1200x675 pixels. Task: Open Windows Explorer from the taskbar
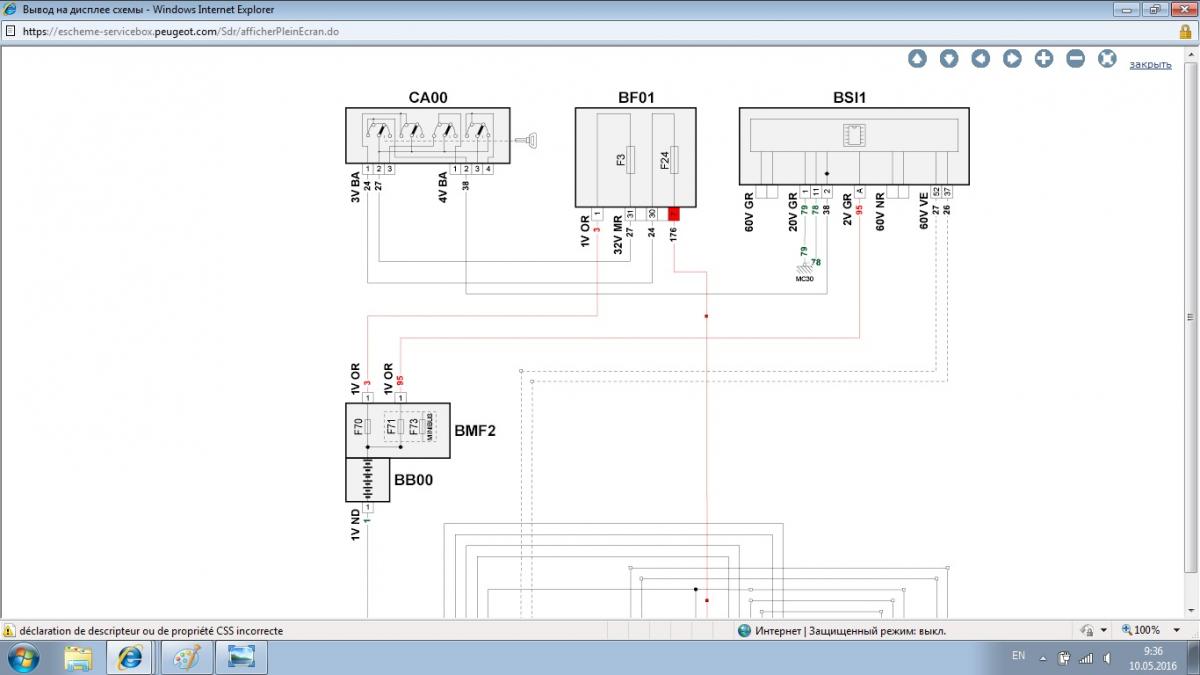(x=78, y=657)
